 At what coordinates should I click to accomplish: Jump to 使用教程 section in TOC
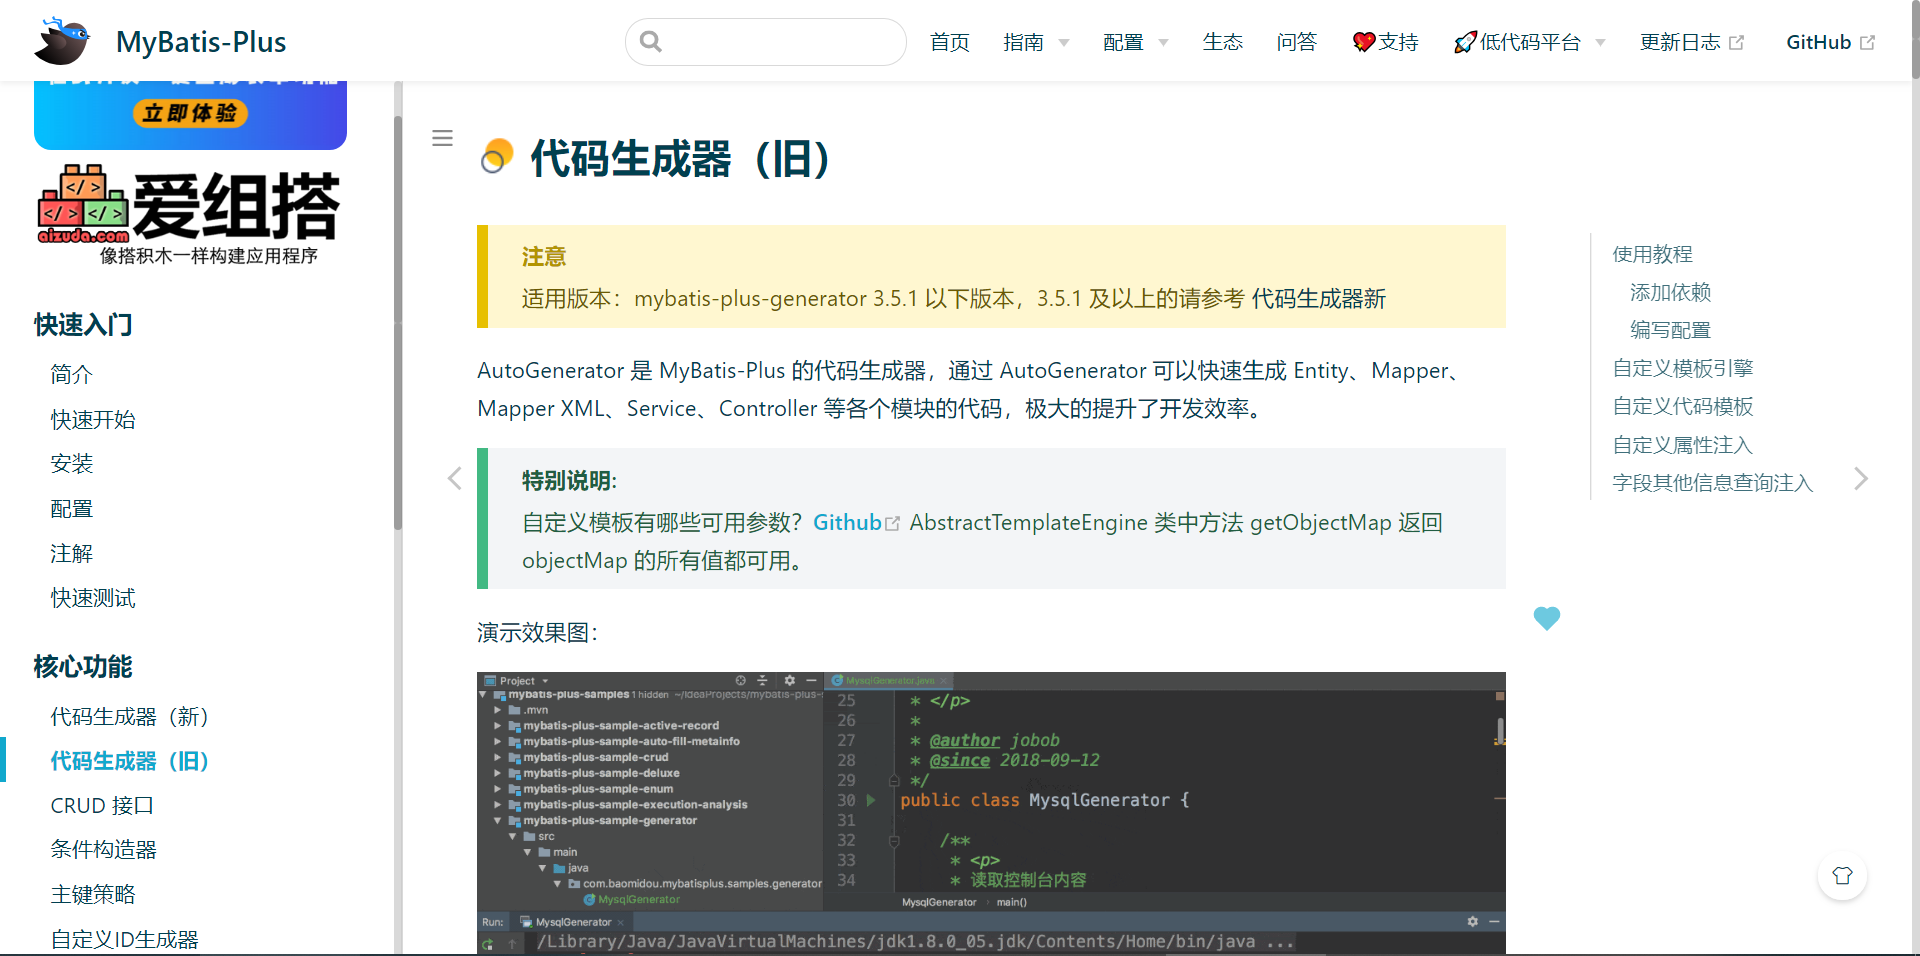coord(1653,254)
